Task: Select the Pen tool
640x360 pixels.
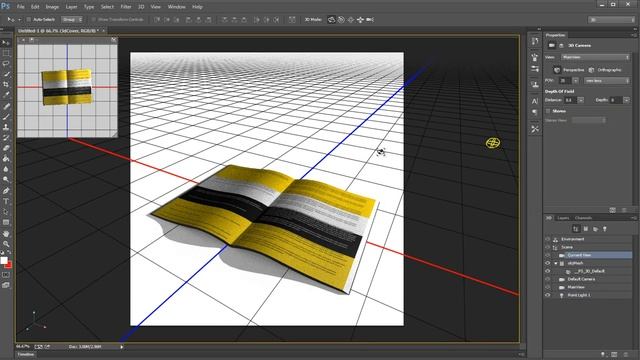Action: click(6, 191)
